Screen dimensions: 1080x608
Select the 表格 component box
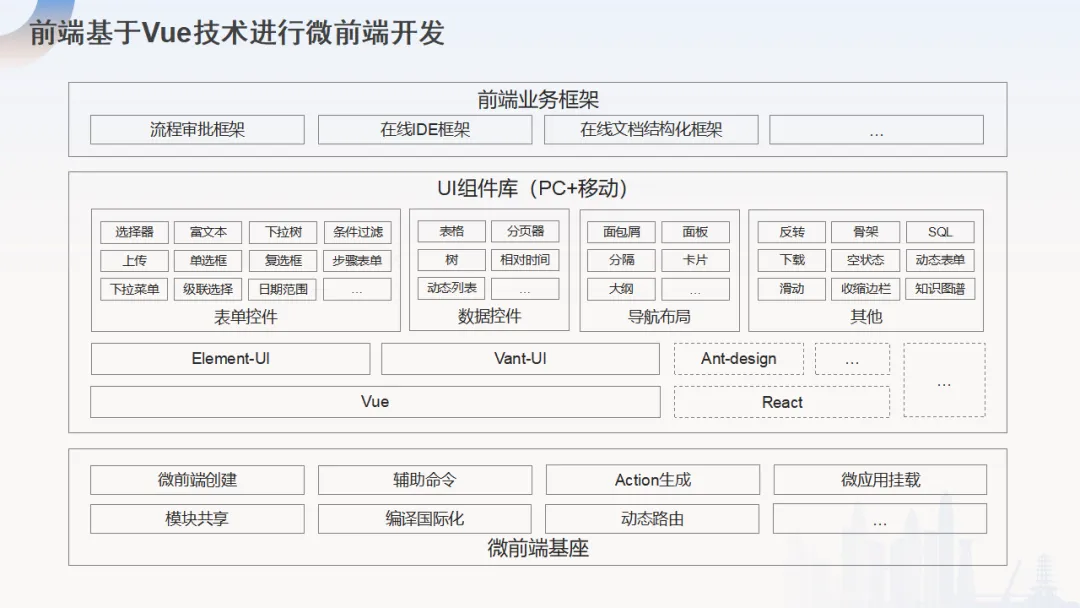pos(452,231)
